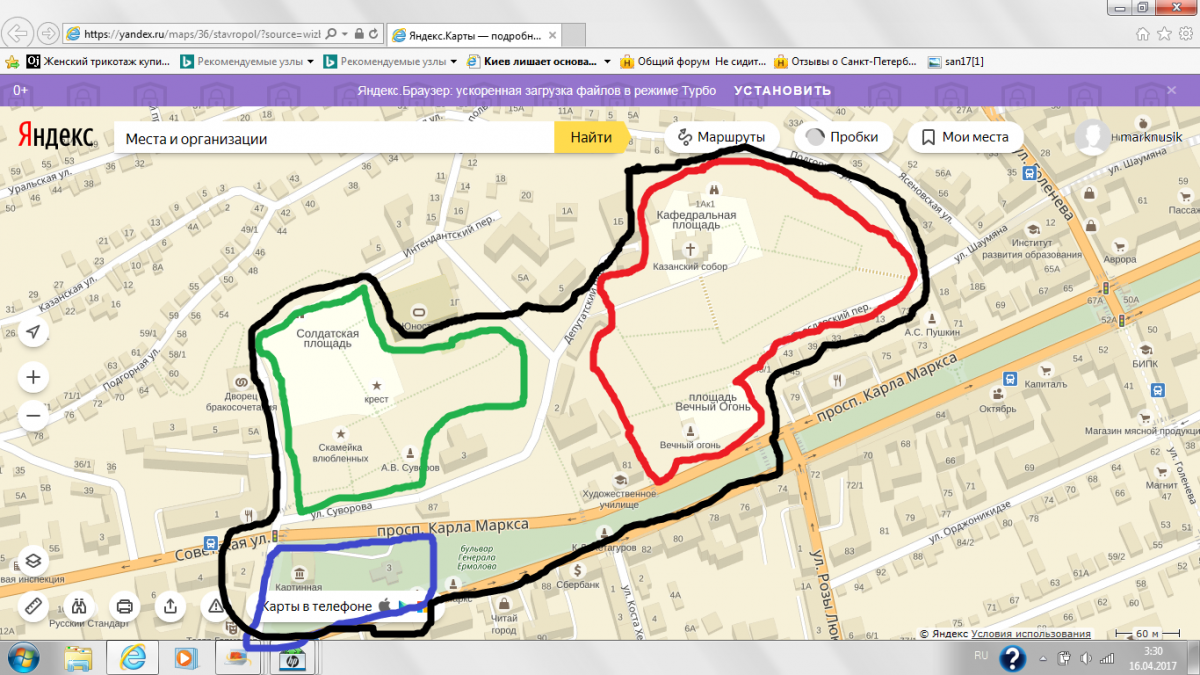Expand first Рекомендуемые узлы favorites dropdown
Viewport: 1200px width, 675px height.
coord(311,61)
